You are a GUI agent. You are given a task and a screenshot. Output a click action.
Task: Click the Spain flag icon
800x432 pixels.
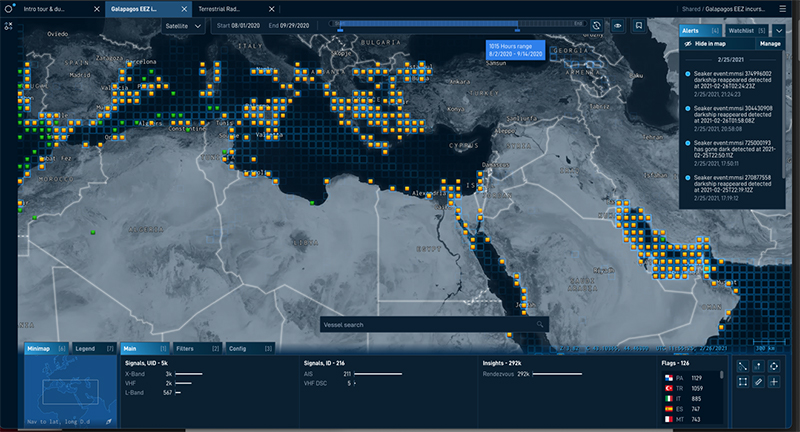click(x=668, y=409)
